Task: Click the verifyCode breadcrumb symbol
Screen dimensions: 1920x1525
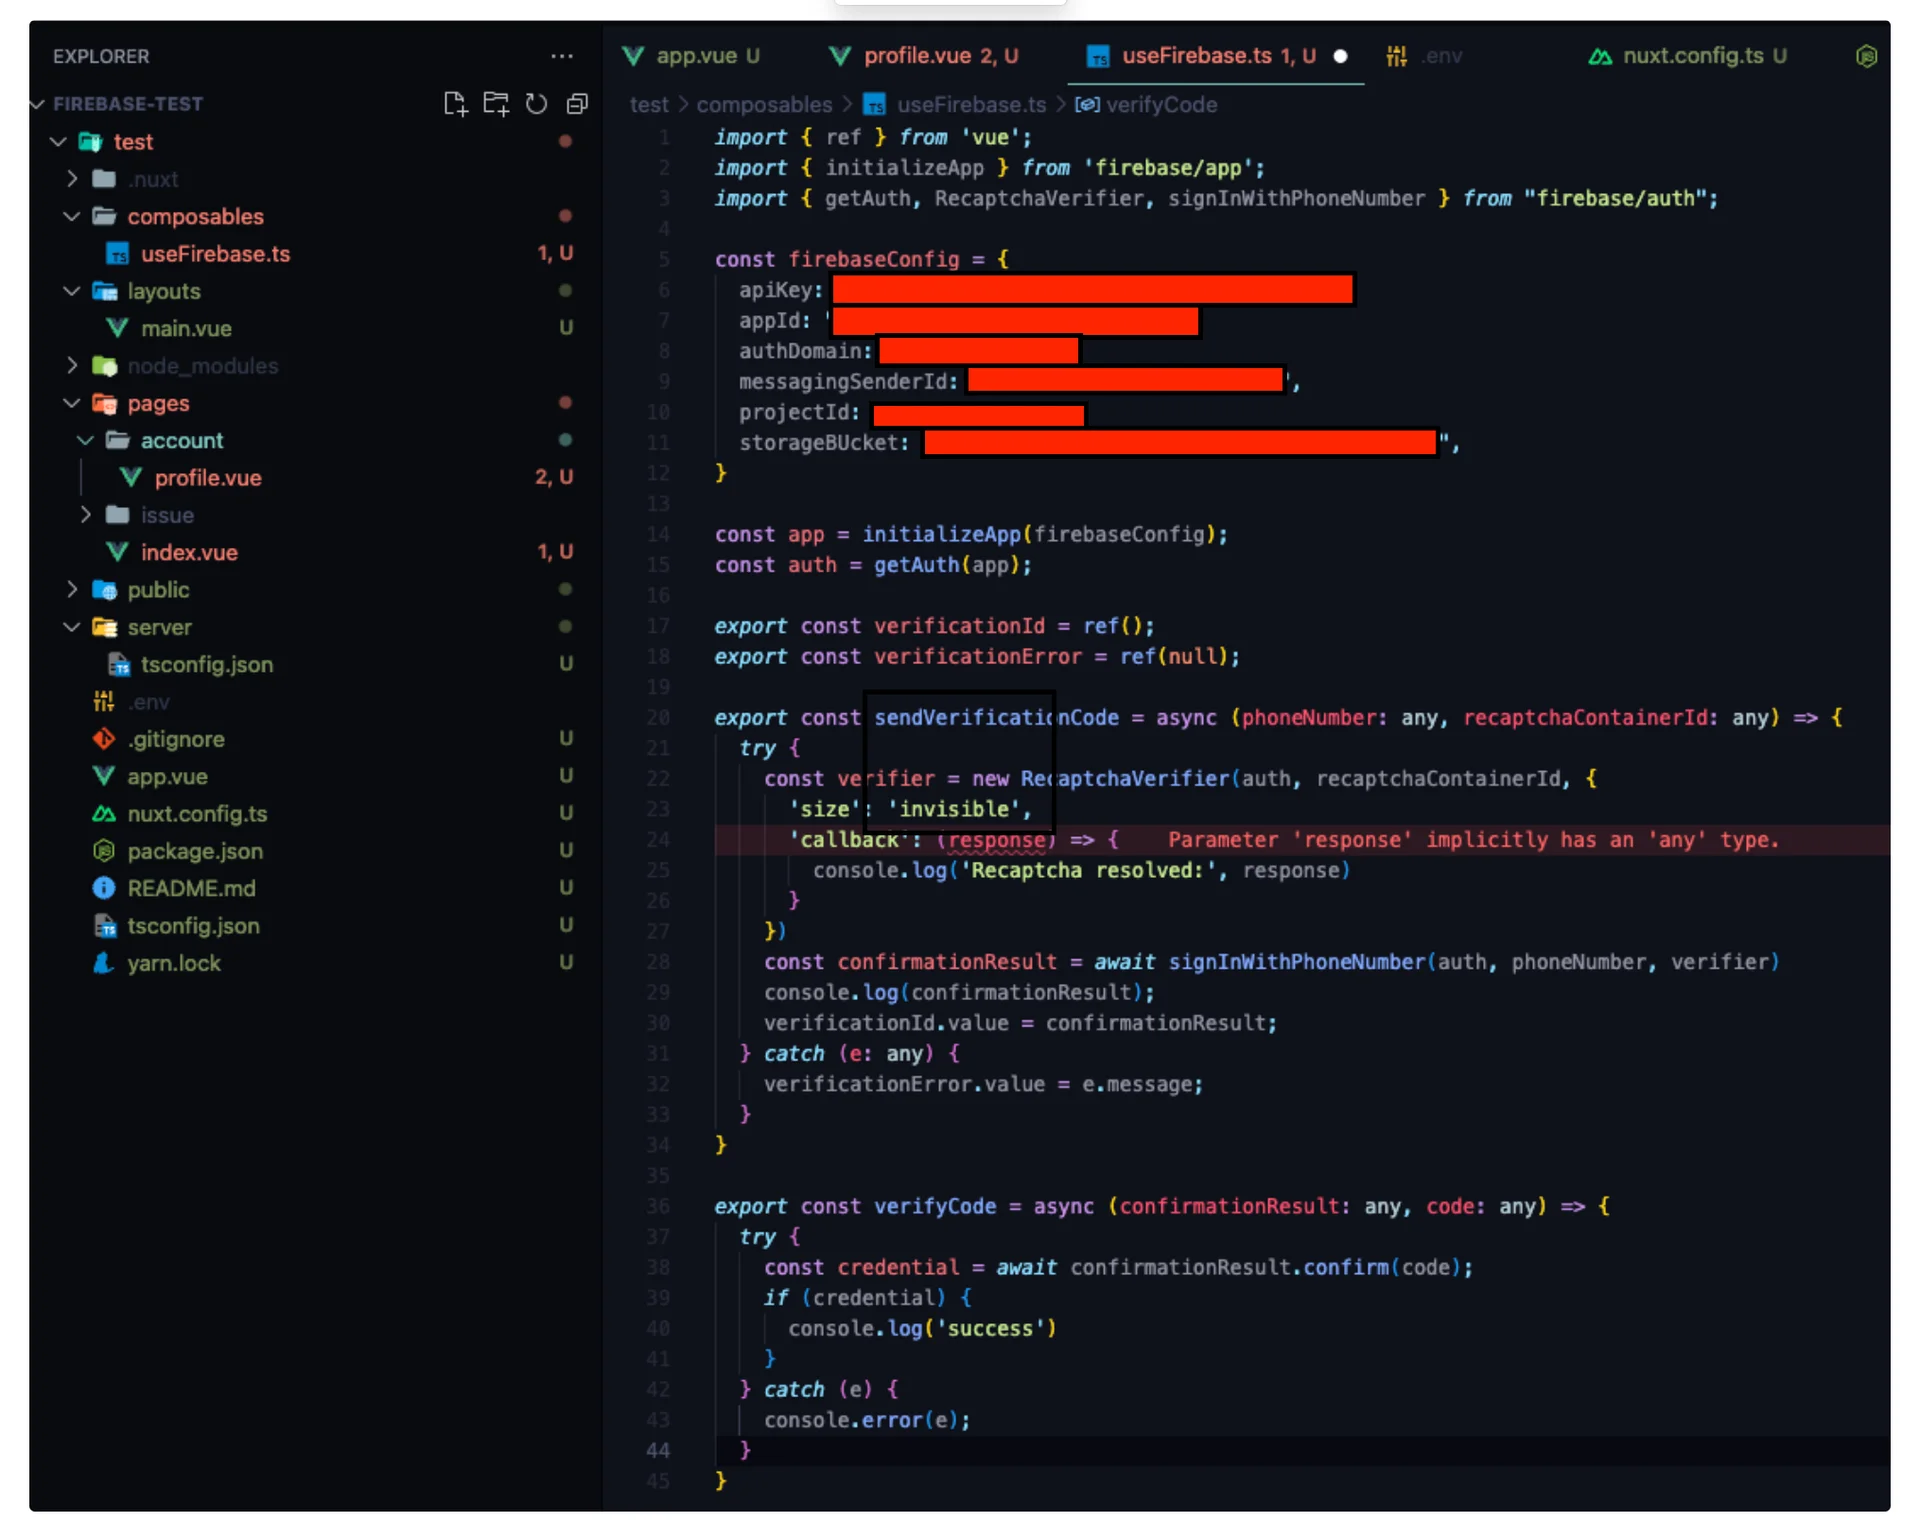Action: pyautogui.click(x=1160, y=105)
